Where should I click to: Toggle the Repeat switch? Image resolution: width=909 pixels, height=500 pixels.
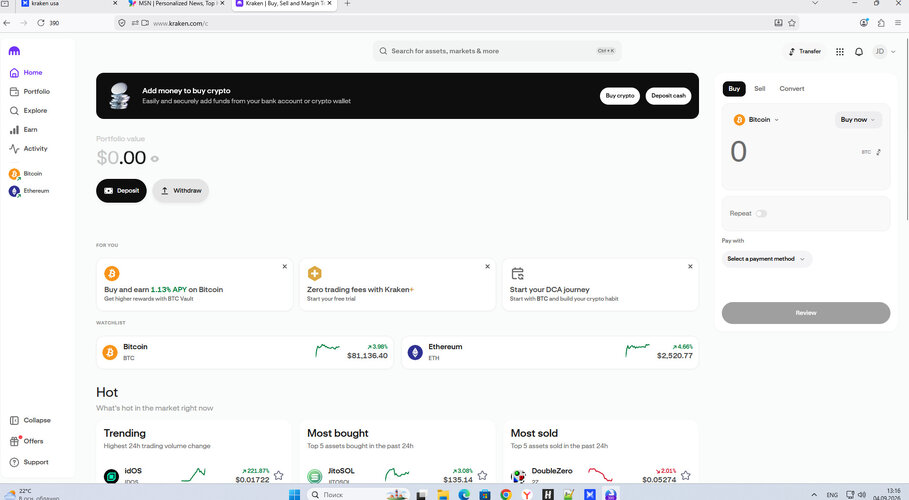click(761, 214)
